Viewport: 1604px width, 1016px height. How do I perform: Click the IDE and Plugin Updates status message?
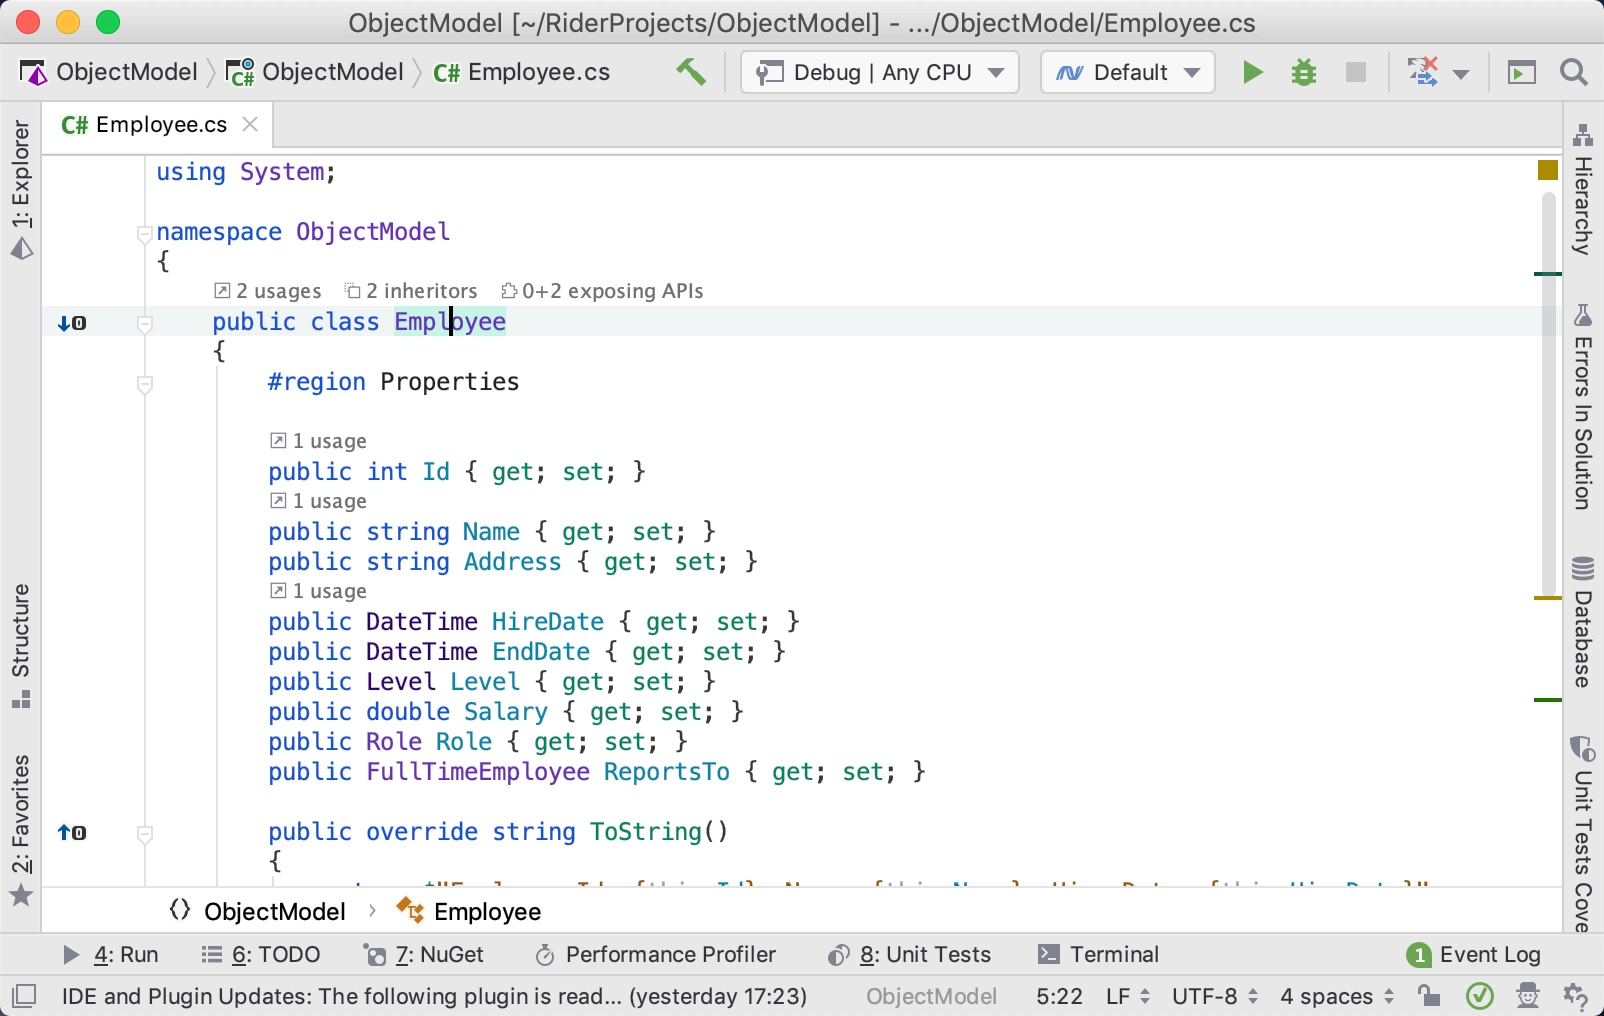434,996
